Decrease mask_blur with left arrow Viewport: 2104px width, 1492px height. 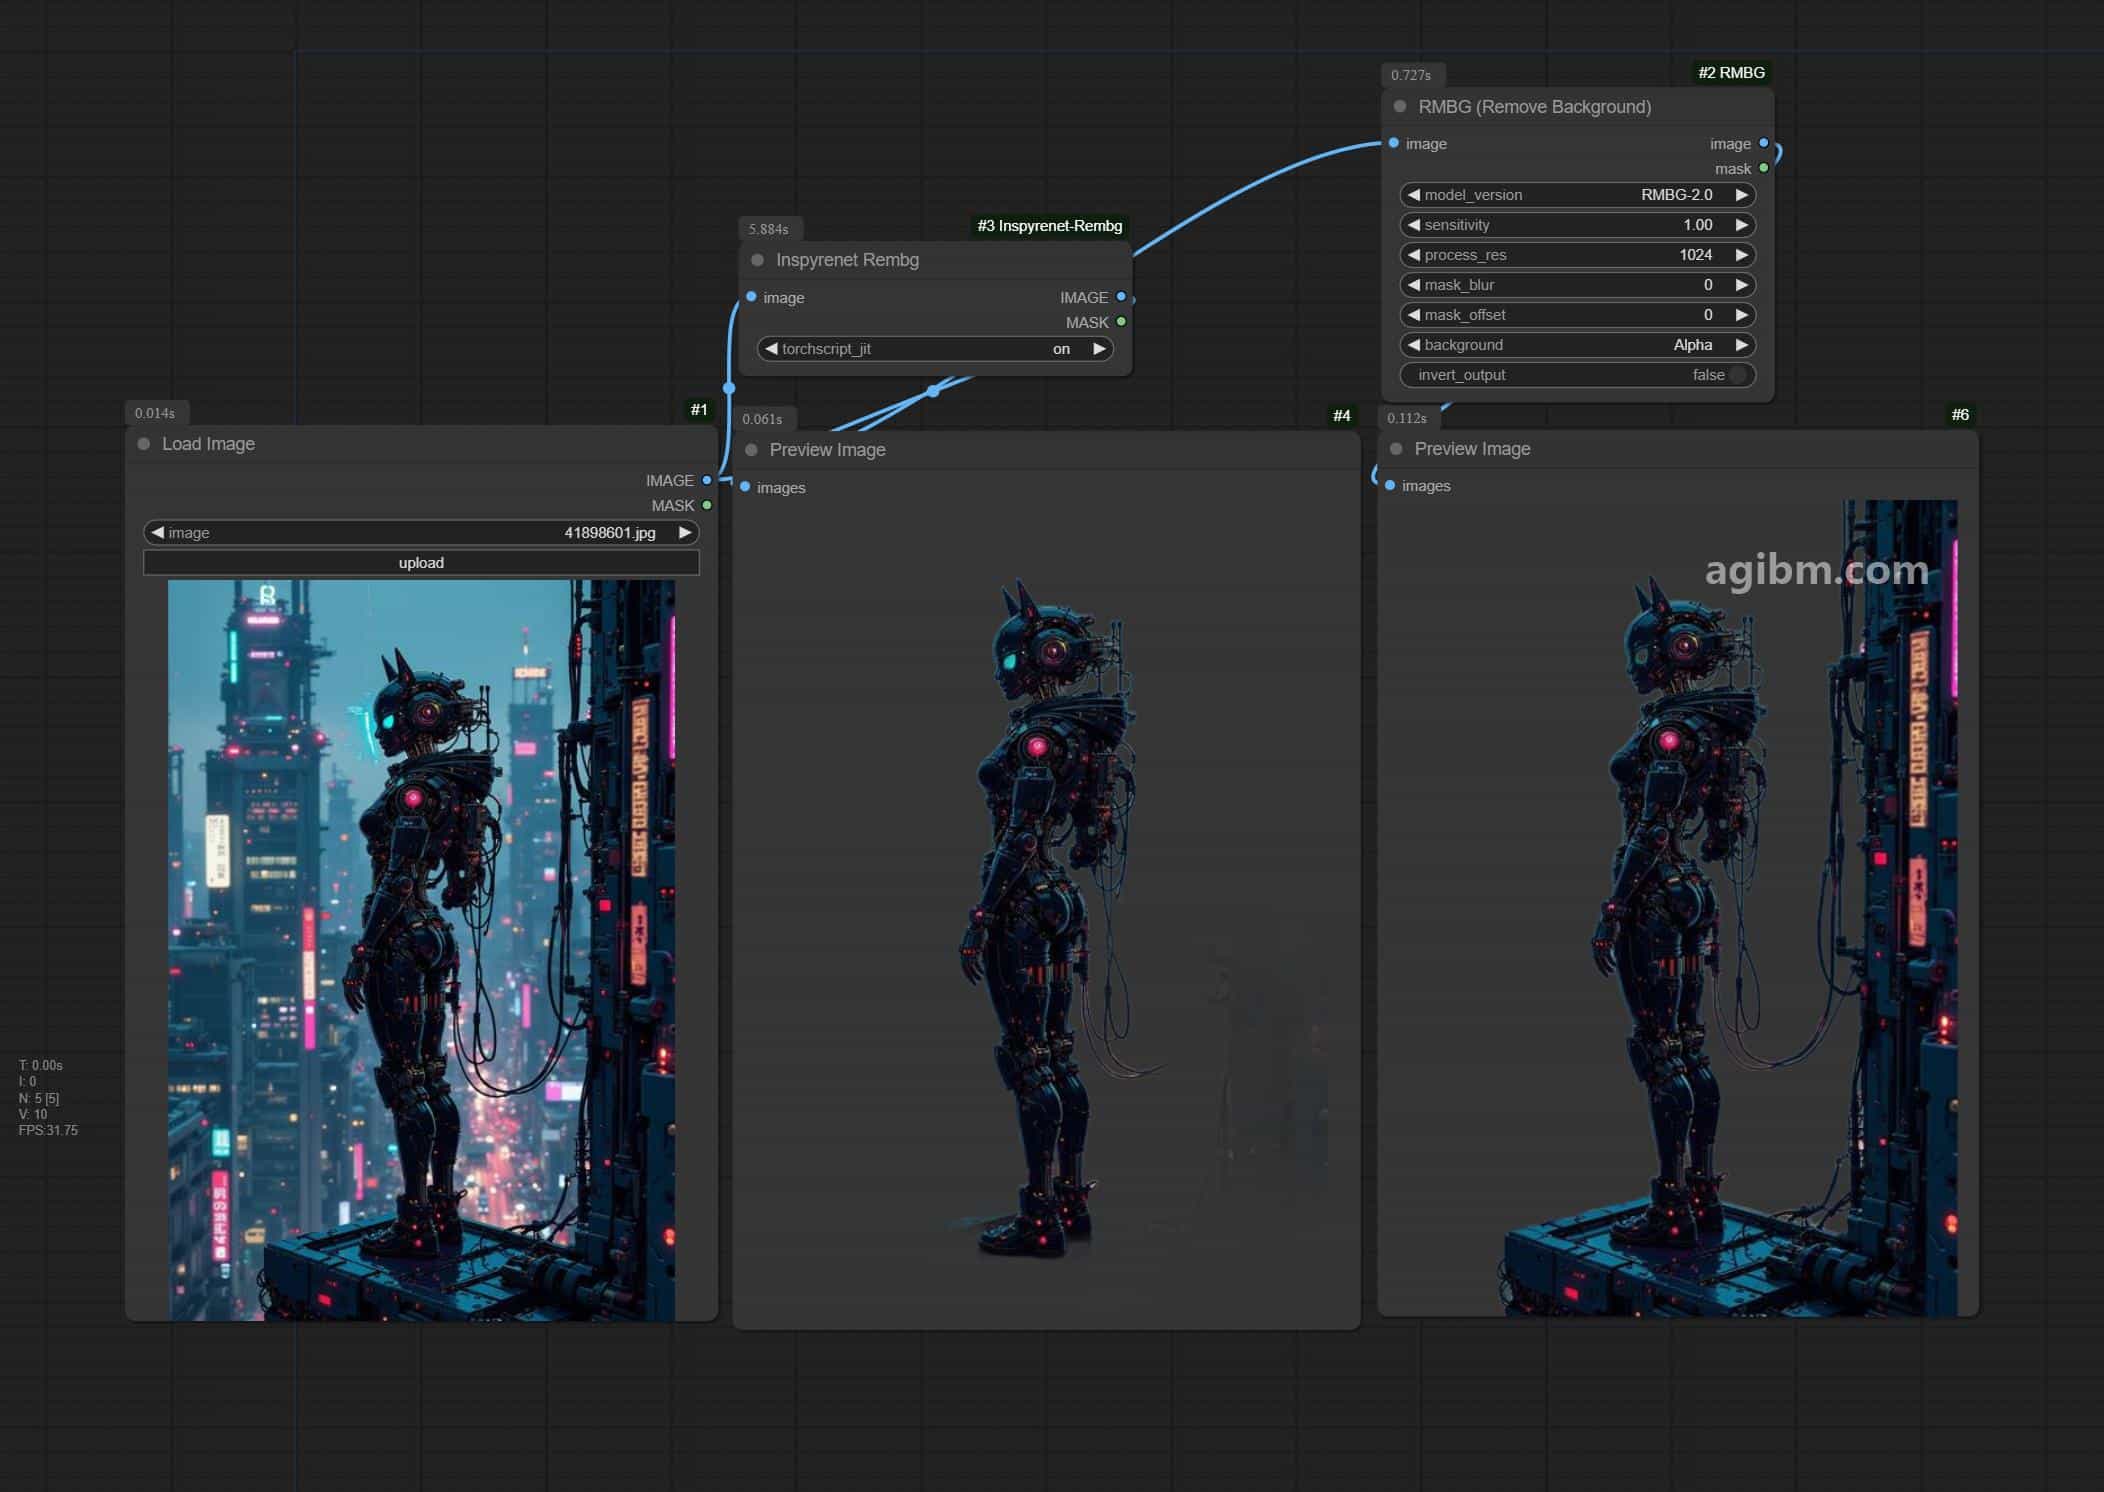[1414, 285]
